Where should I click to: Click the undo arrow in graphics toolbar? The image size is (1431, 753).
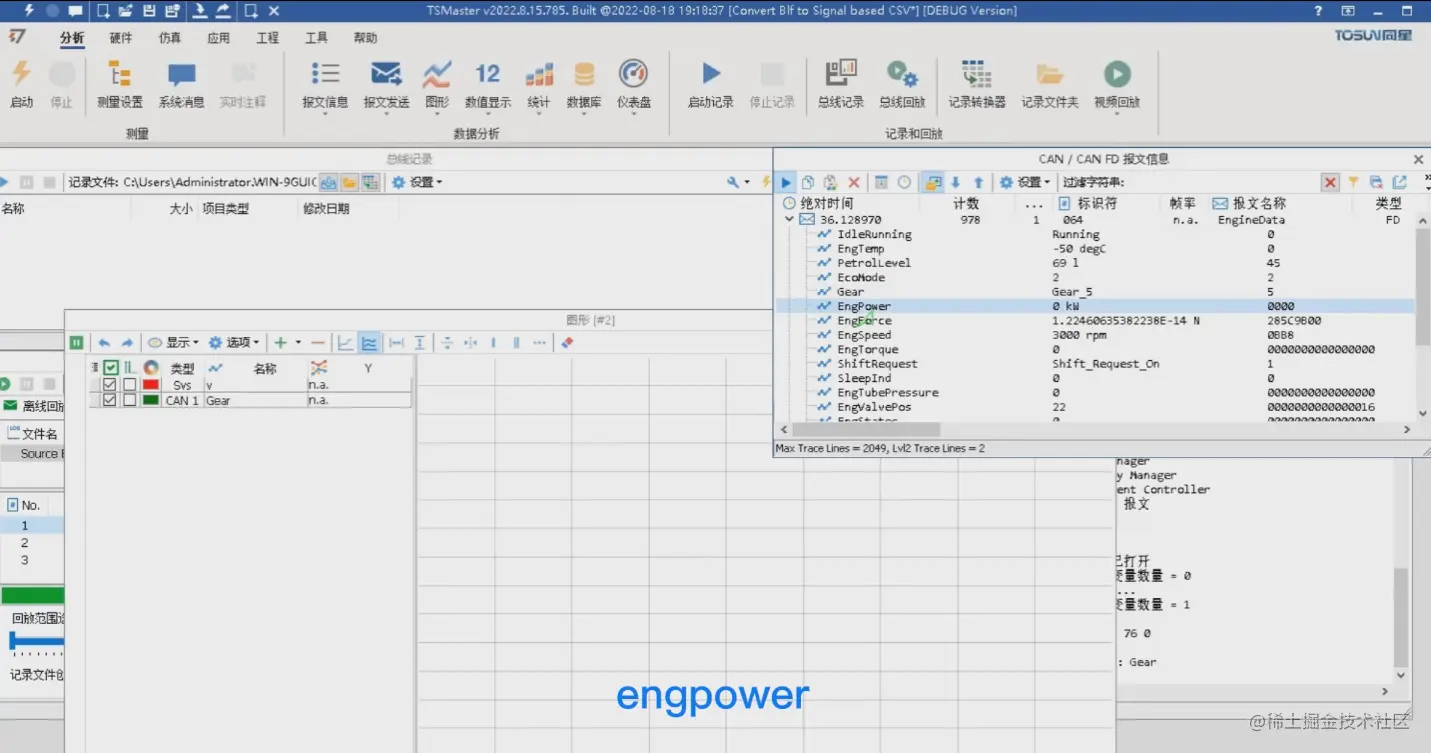pyautogui.click(x=104, y=342)
